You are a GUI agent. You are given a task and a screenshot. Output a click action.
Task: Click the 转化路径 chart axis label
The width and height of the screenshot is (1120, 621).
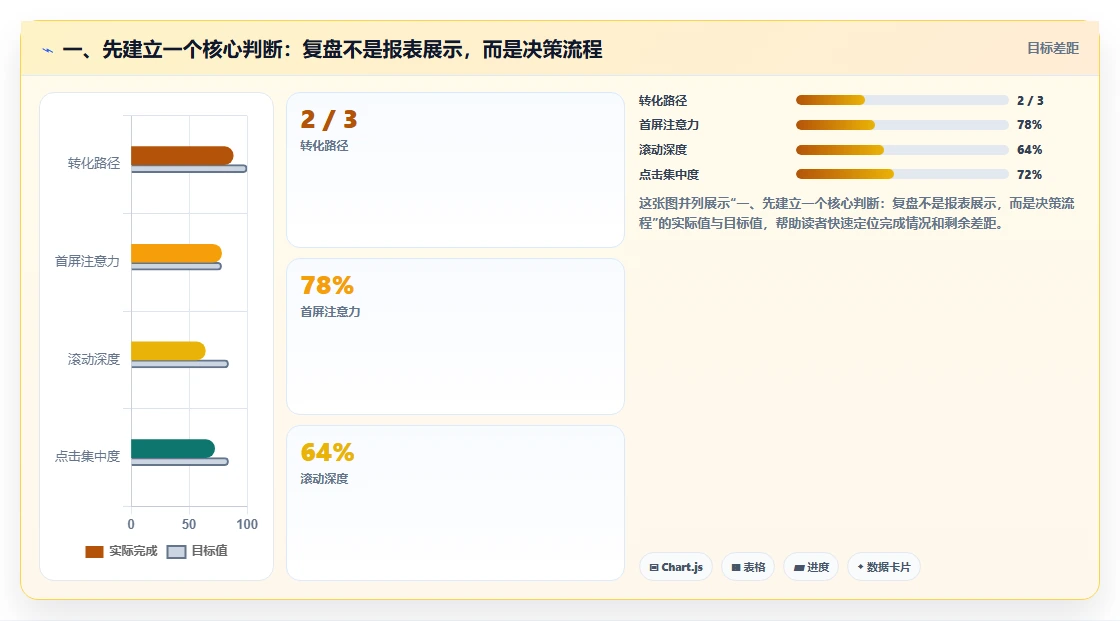(x=94, y=163)
